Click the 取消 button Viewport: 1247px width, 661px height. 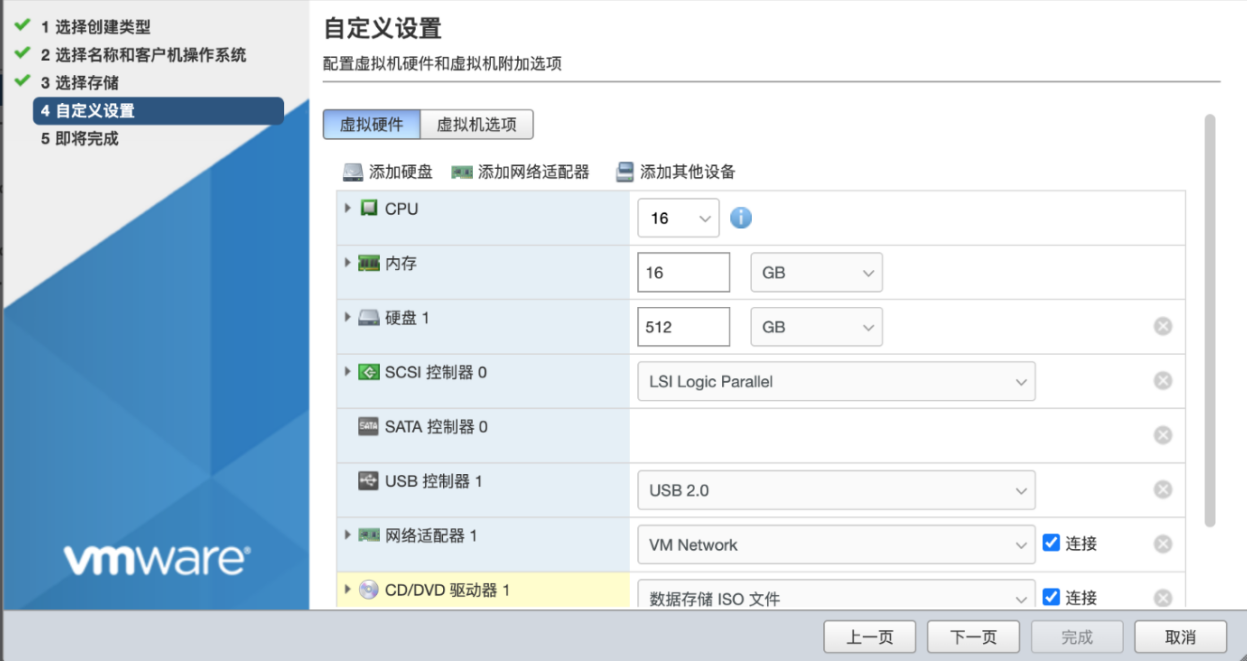pyautogui.click(x=1180, y=637)
